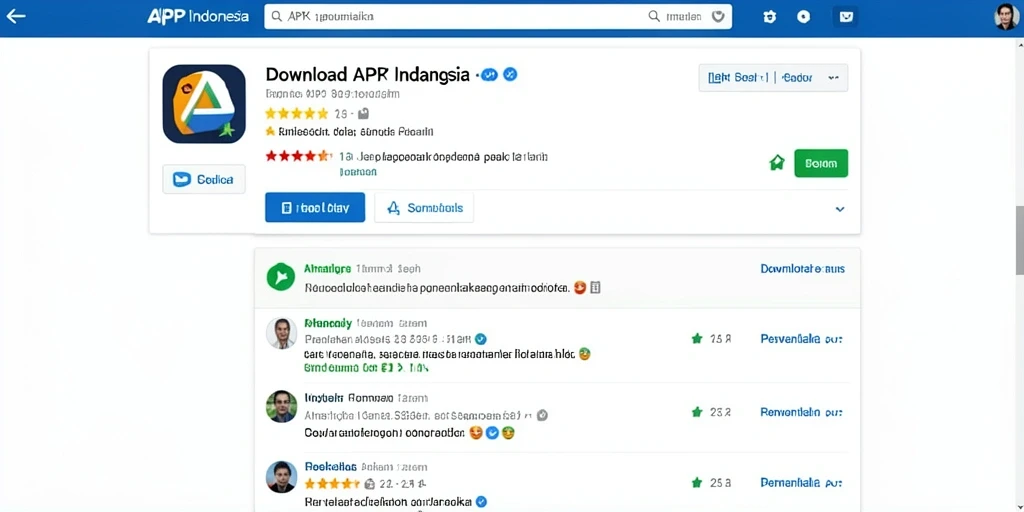Click the verified badge in the Rfanoady review

coord(481,339)
